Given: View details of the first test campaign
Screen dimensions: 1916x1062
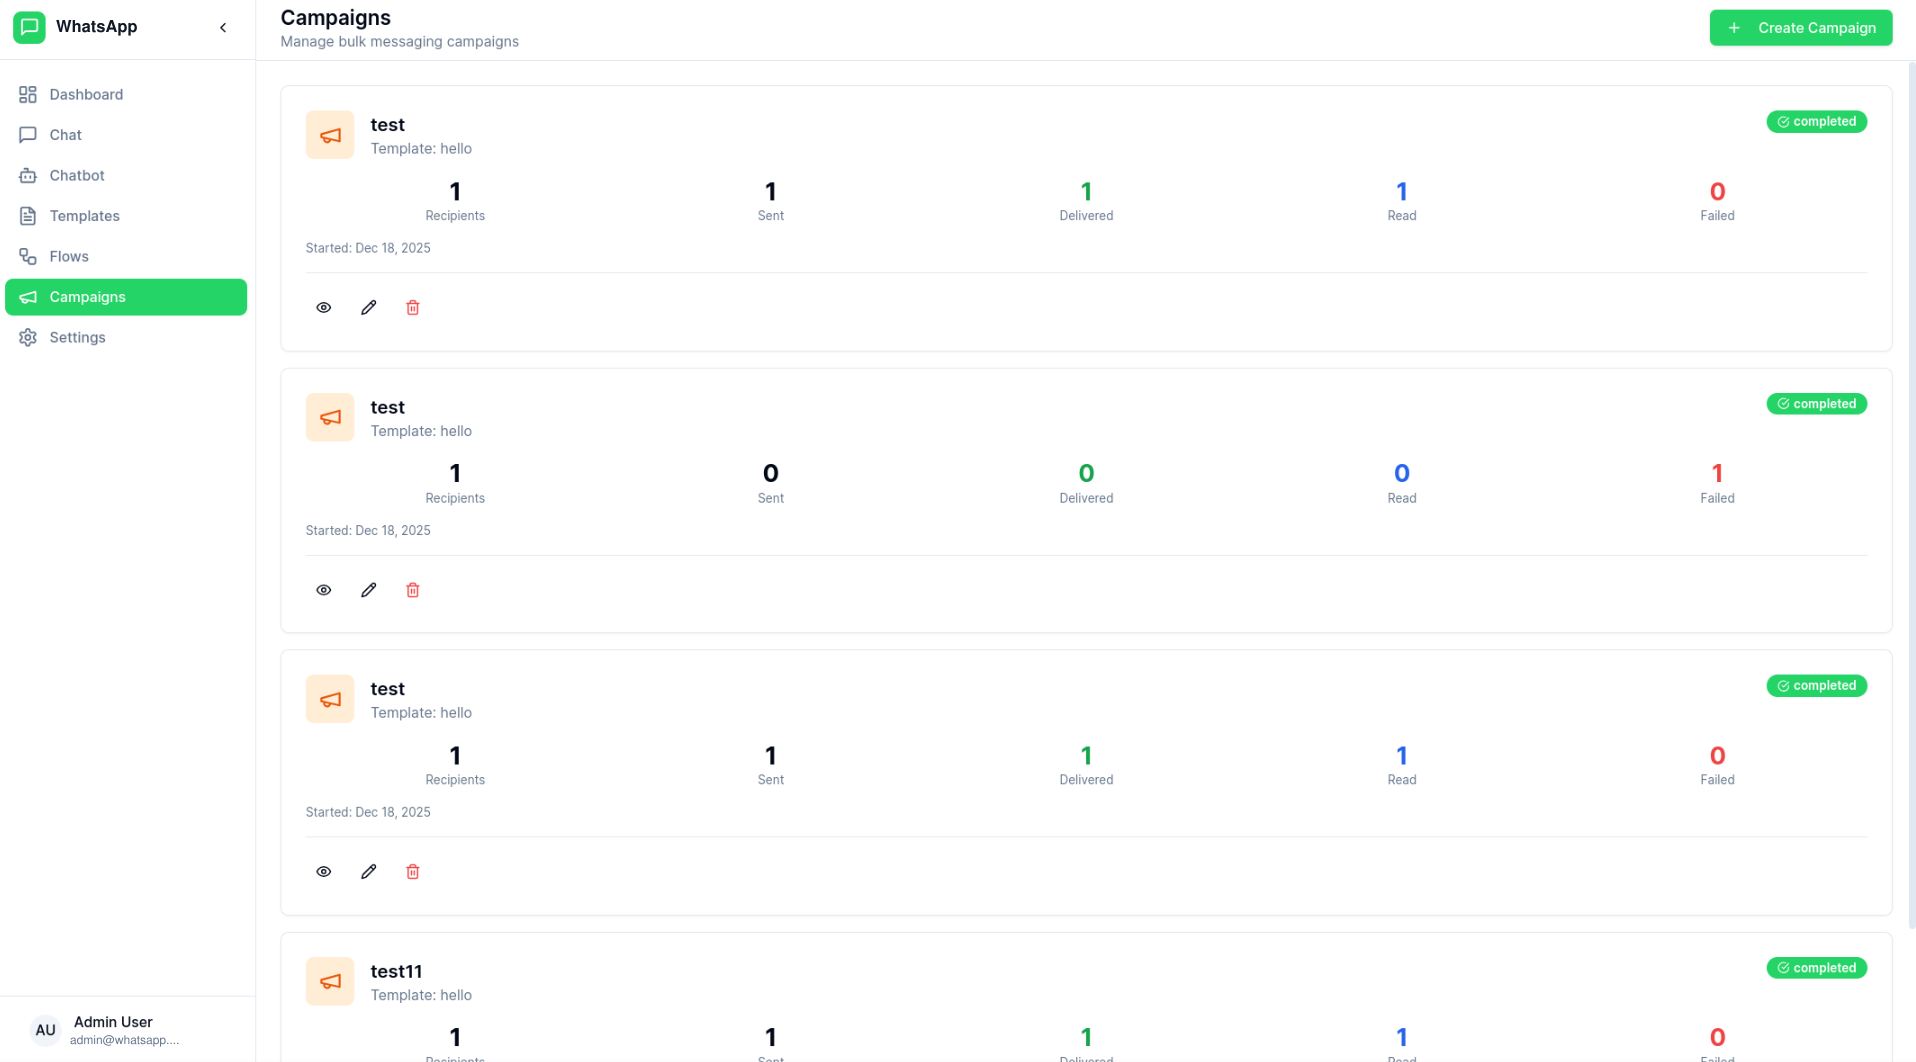Looking at the screenshot, I should pos(323,308).
